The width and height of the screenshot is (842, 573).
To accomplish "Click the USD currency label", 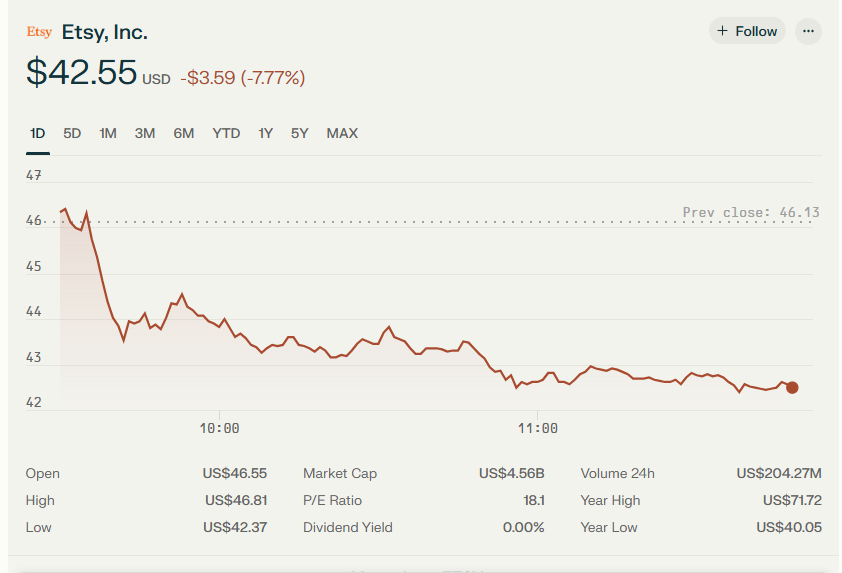I will pos(156,79).
